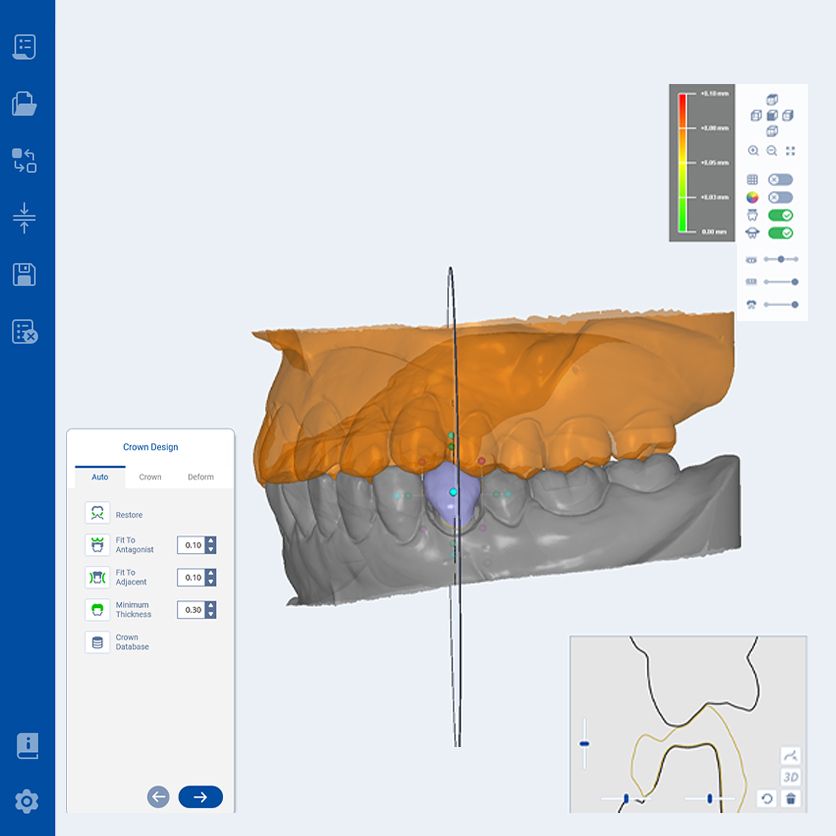
Task: Click the next arrow button
Action: tap(199, 797)
